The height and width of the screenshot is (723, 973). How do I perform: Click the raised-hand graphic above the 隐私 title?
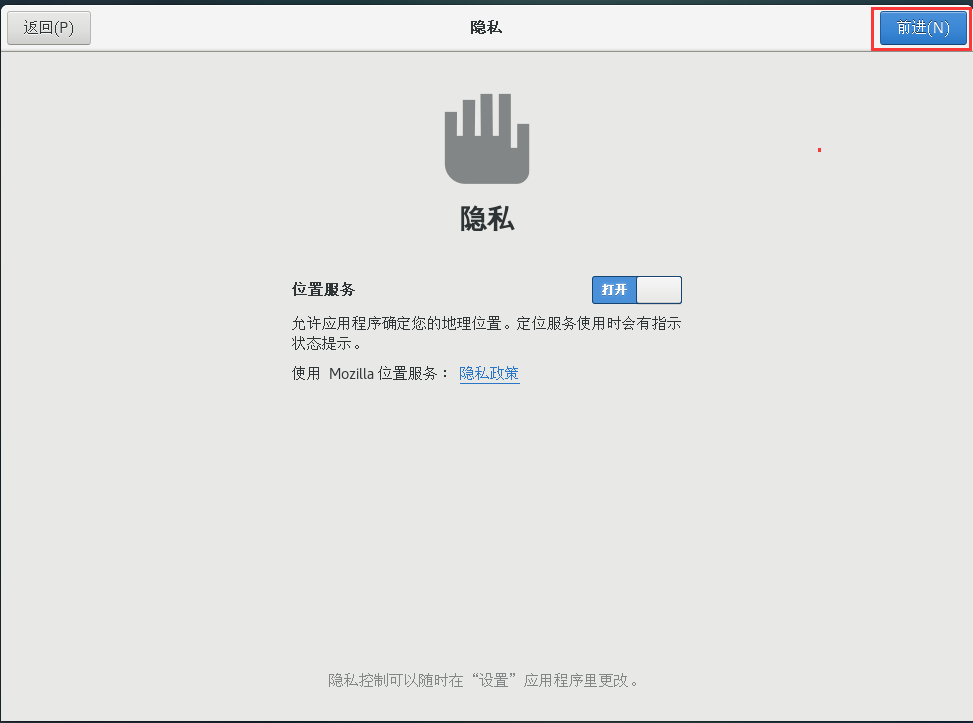pyautogui.click(x=487, y=139)
